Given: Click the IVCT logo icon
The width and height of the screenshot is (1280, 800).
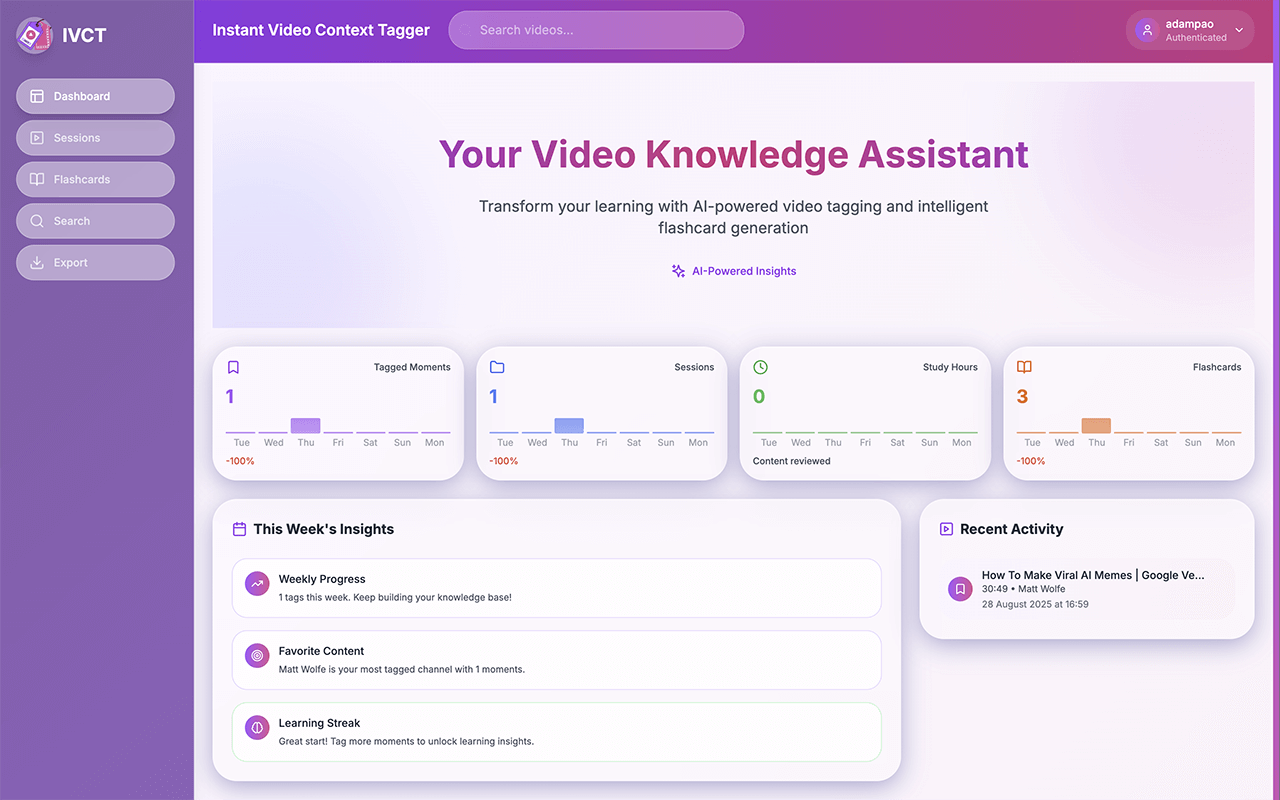Looking at the screenshot, I should 35,36.
